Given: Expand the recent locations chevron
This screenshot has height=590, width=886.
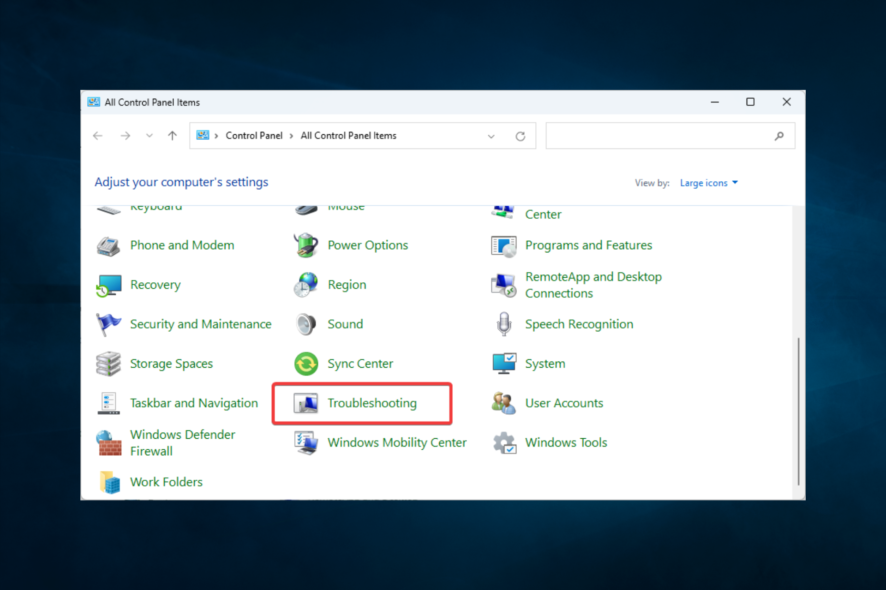Looking at the screenshot, I should [x=149, y=136].
